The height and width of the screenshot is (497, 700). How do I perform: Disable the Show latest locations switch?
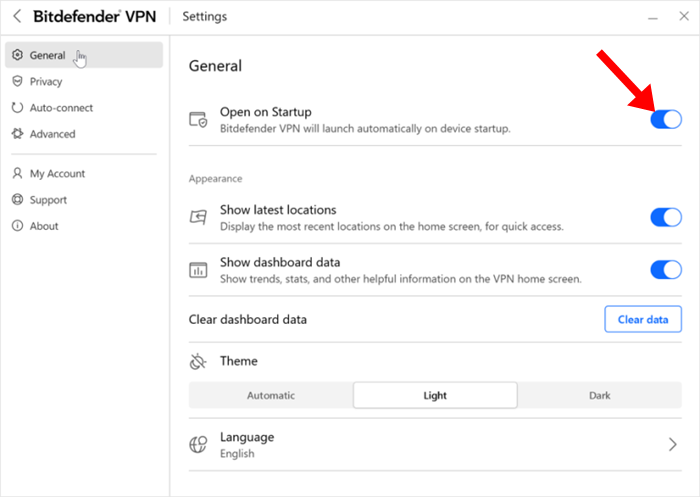tap(666, 217)
